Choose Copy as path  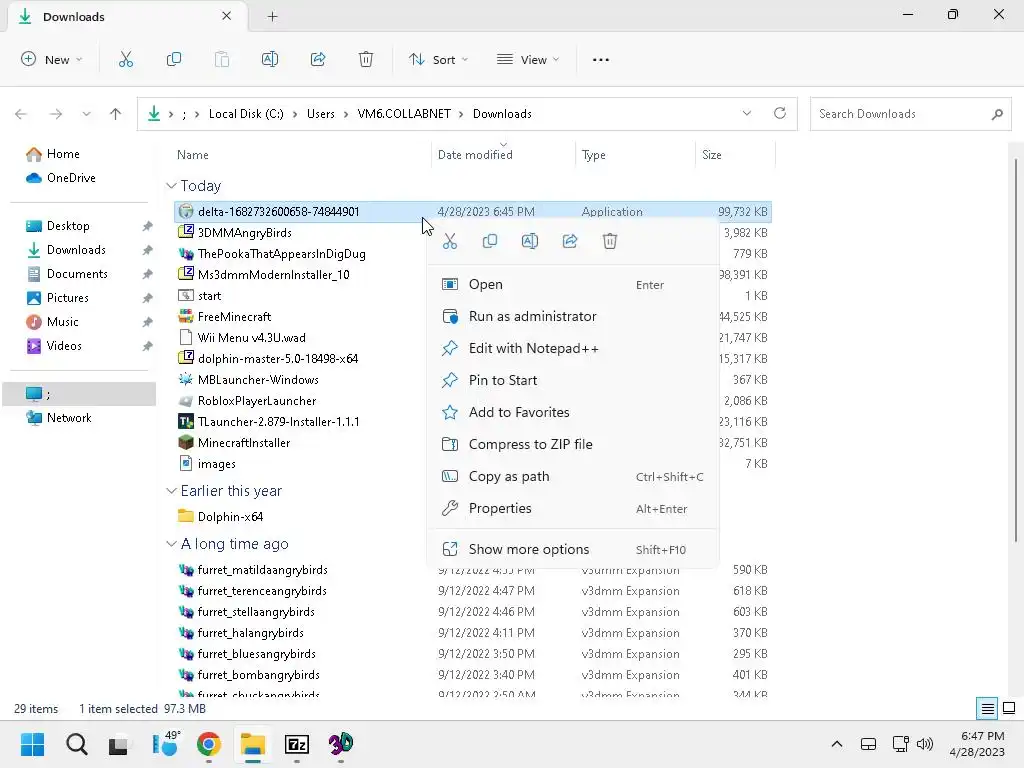point(573,476)
